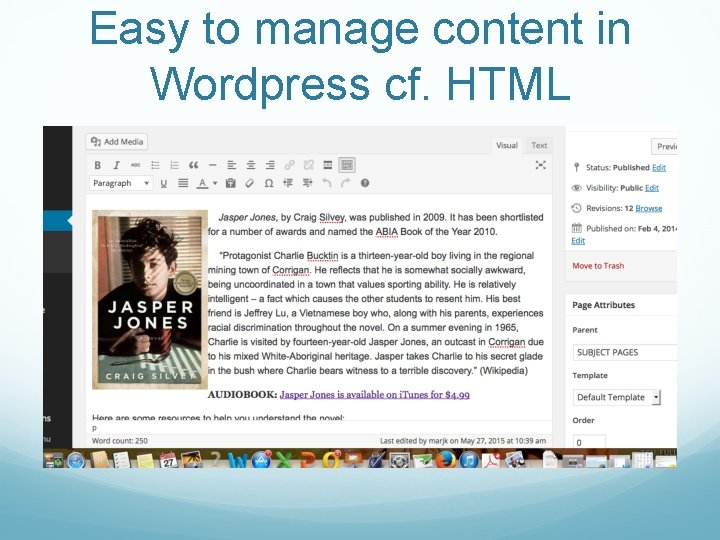Align text center
720x540 pixels.
[251, 165]
